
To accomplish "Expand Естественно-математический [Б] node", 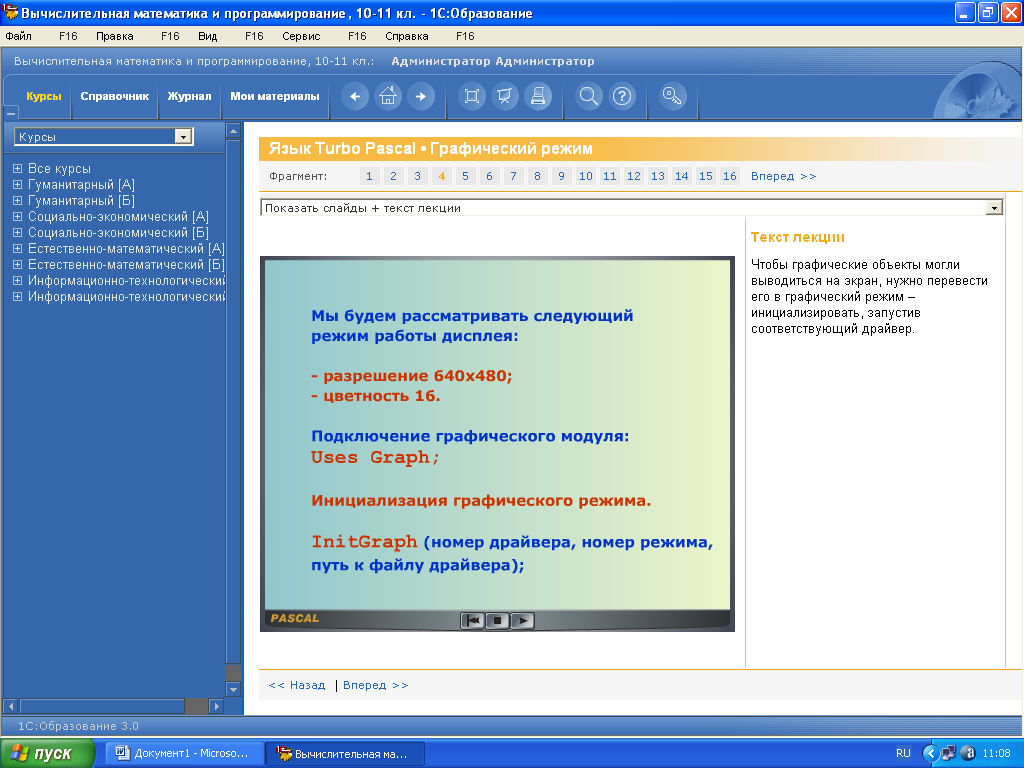I will (x=18, y=264).
